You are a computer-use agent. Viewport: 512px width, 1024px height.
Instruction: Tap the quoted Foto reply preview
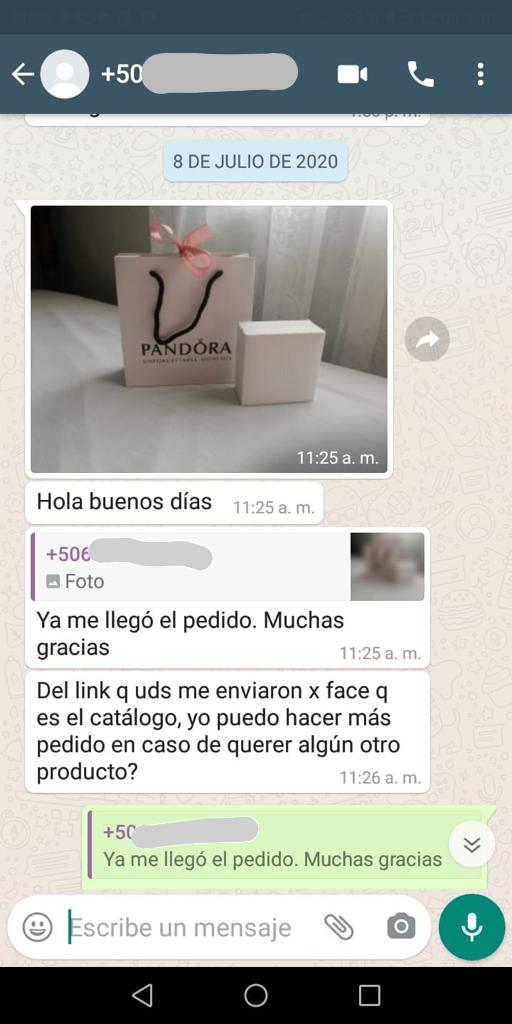point(190,566)
